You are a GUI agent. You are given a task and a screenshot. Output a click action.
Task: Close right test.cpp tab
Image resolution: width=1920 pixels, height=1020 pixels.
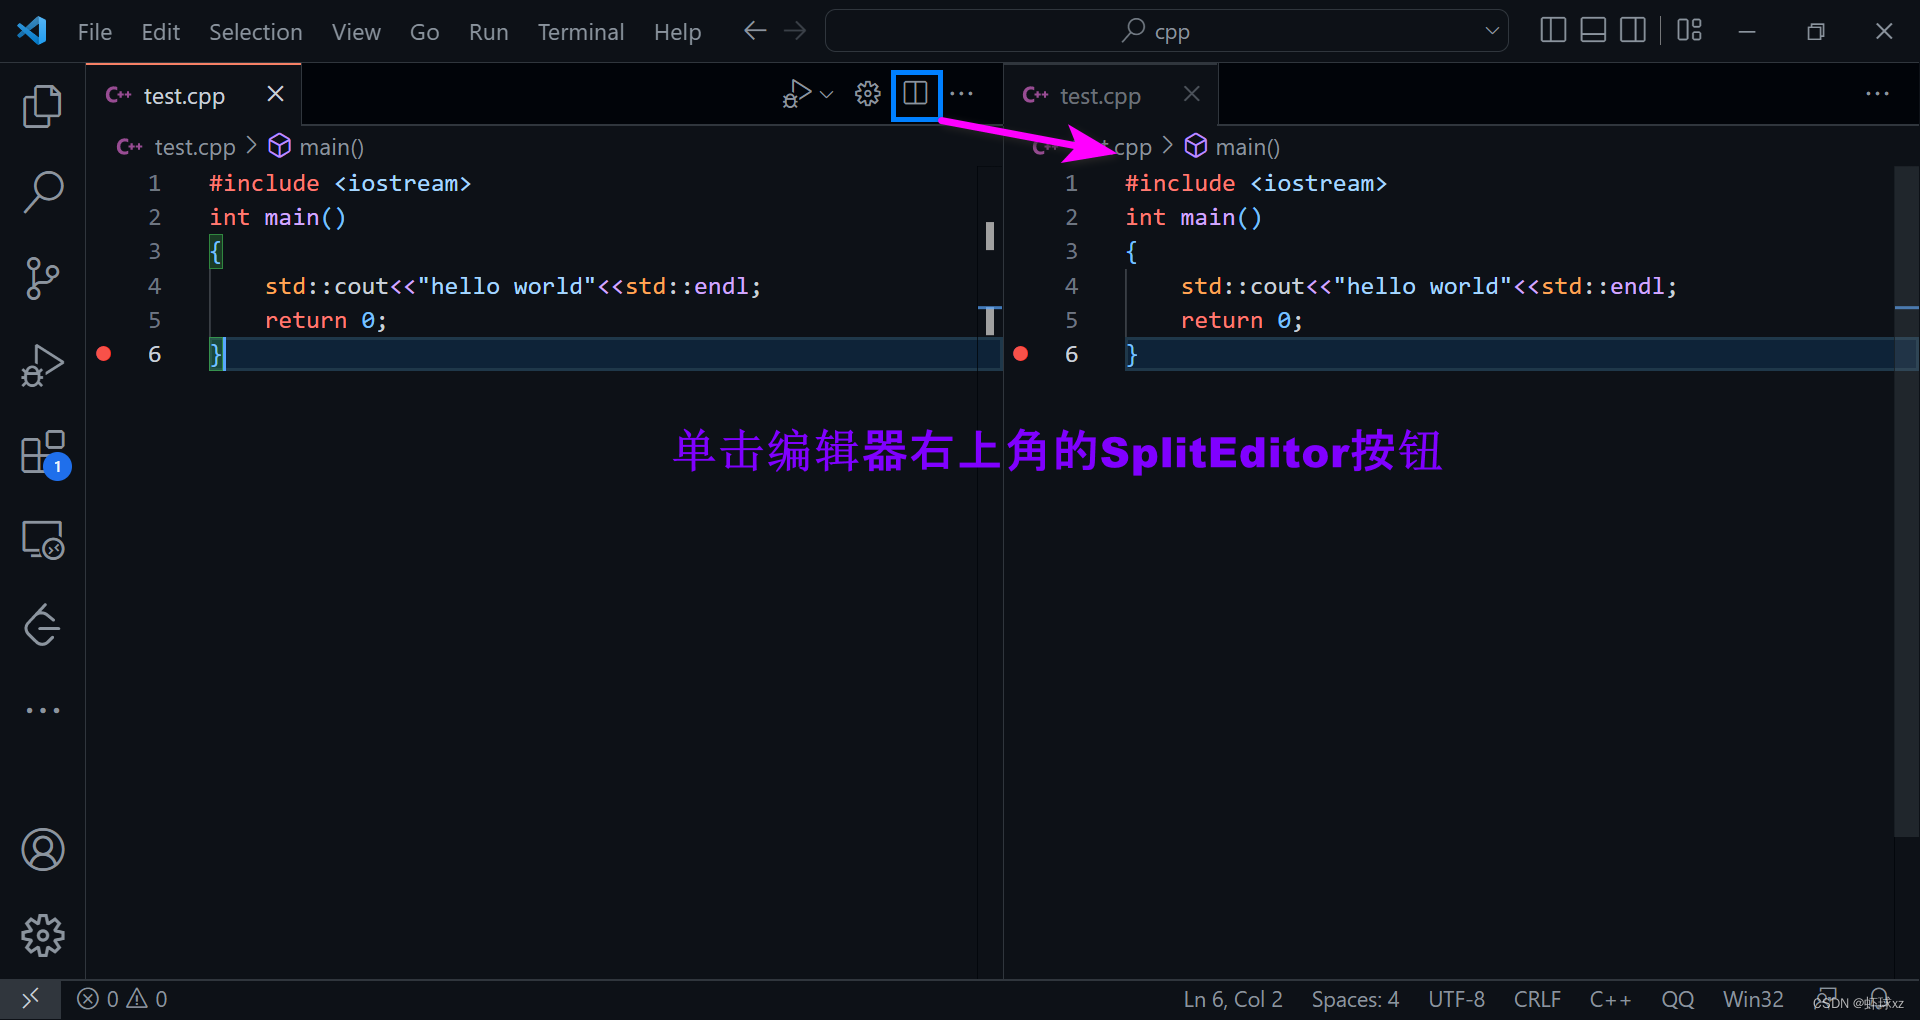point(1191,94)
